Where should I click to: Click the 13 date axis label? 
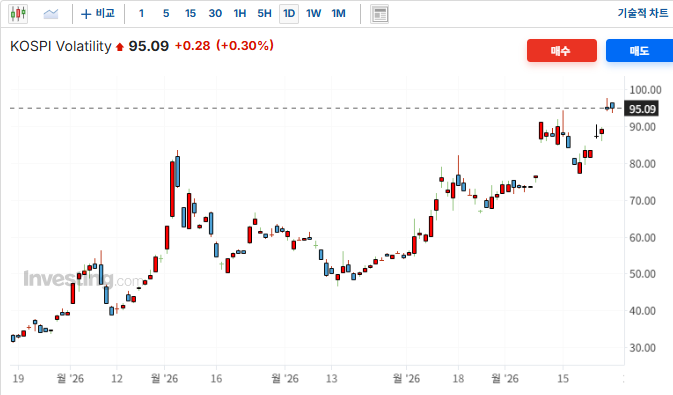pos(331,379)
